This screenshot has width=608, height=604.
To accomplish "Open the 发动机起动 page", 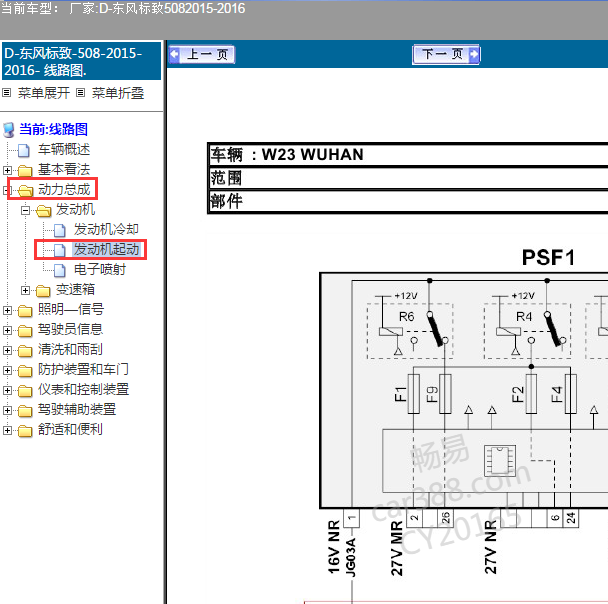I will coord(106,249).
